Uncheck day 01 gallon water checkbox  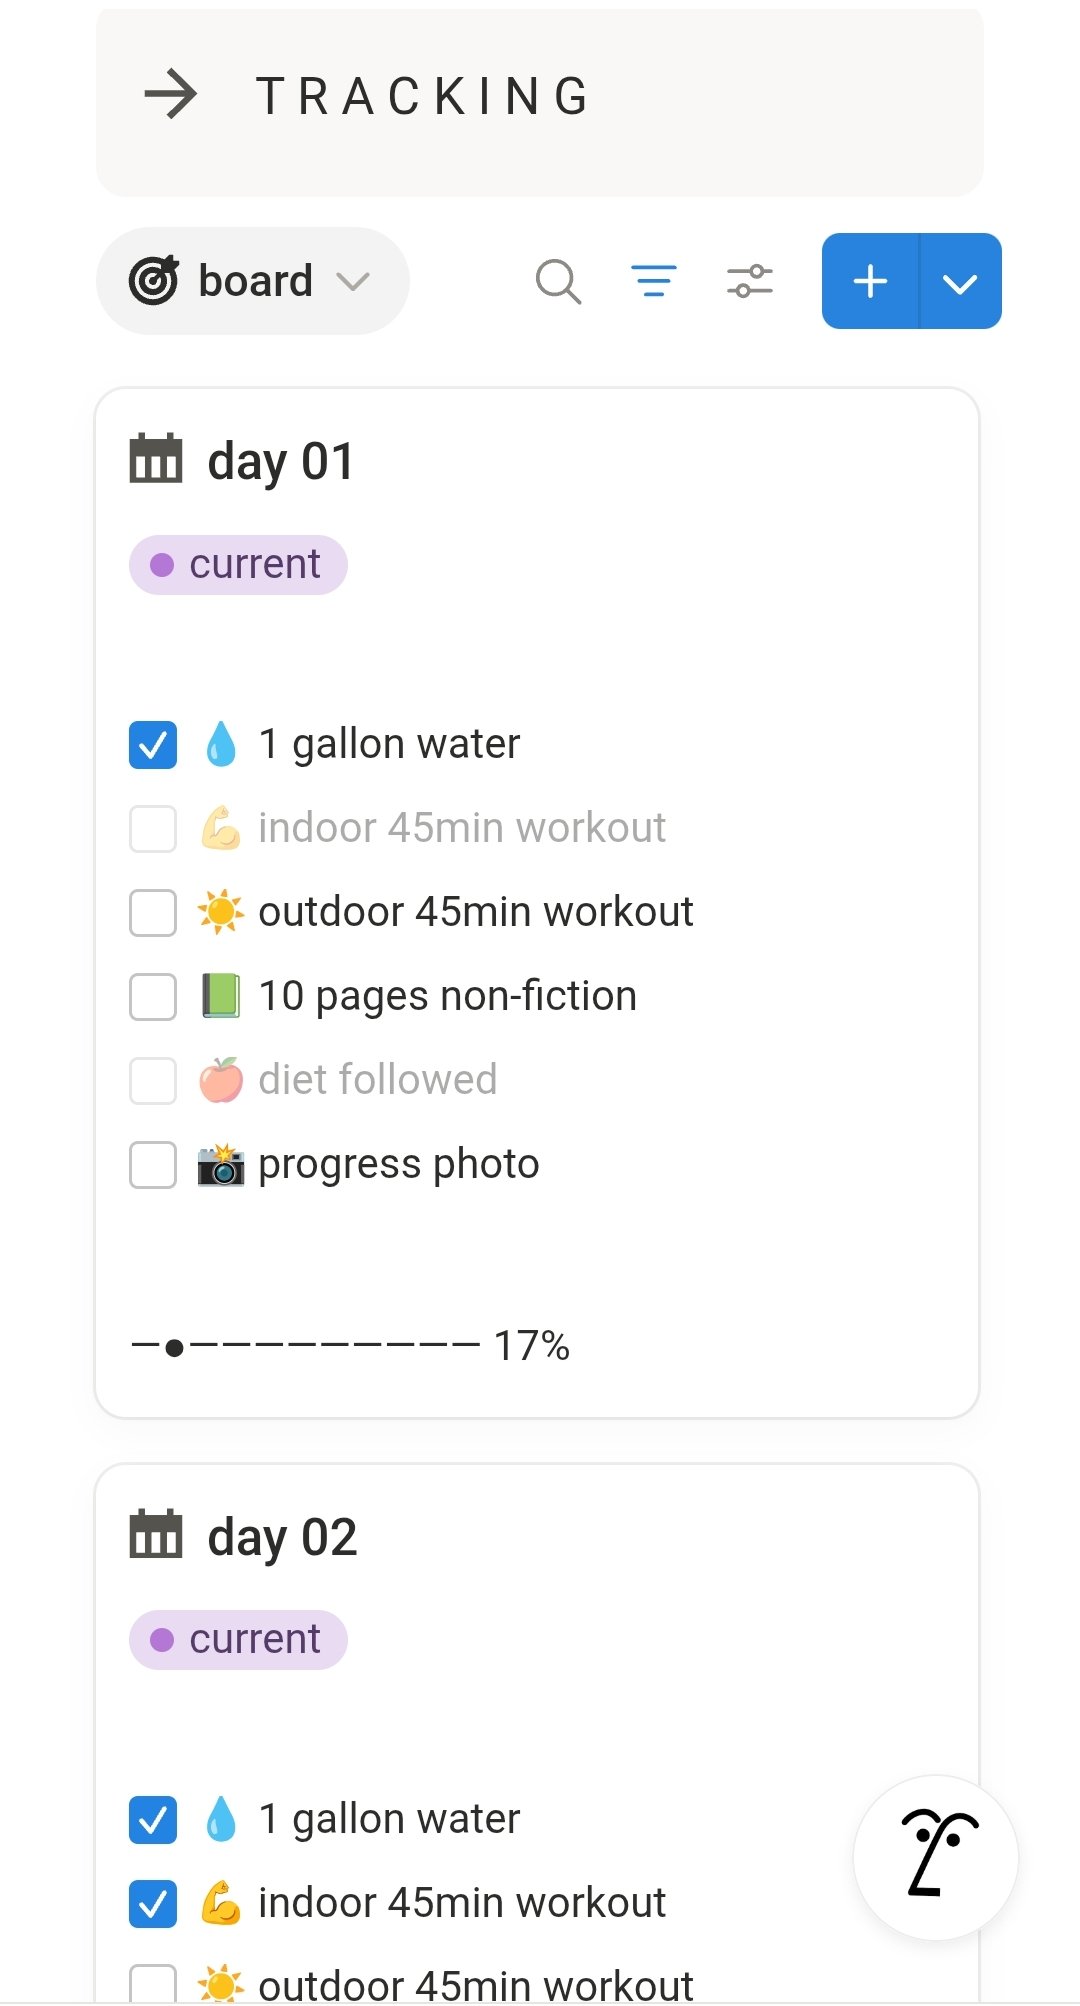[x=153, y=744]
